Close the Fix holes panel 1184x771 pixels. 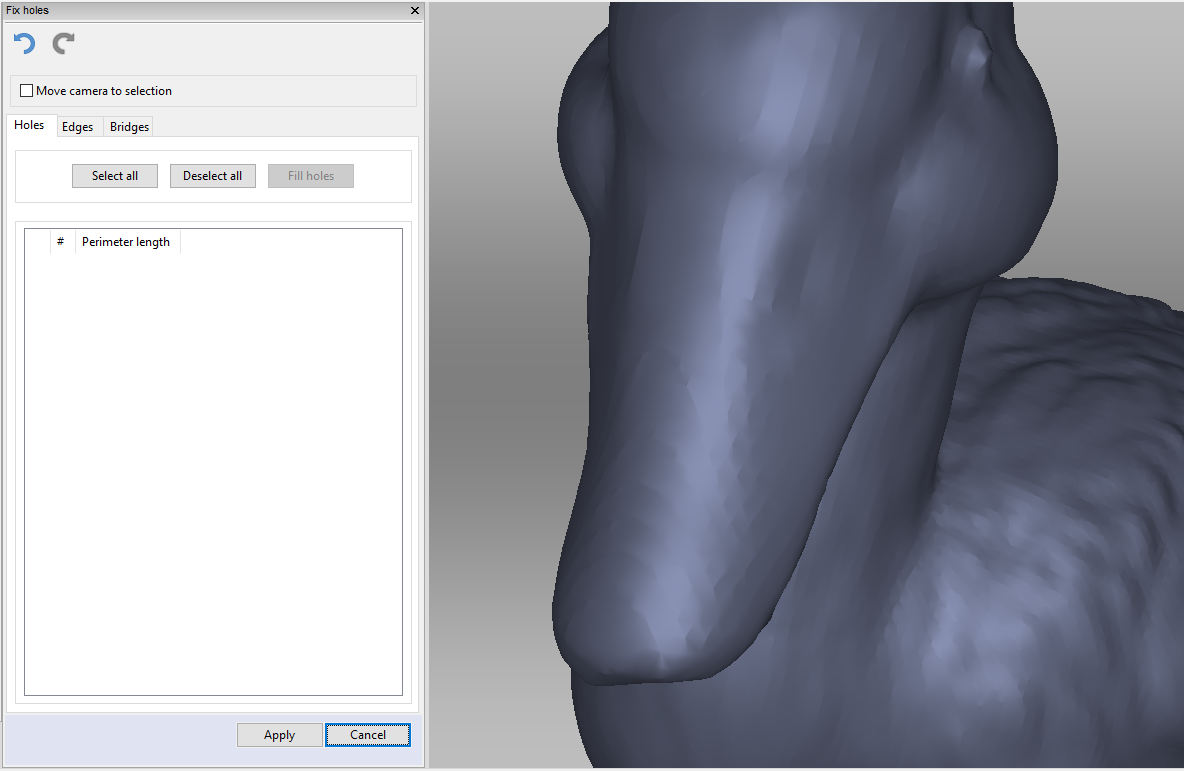(415, 10)
